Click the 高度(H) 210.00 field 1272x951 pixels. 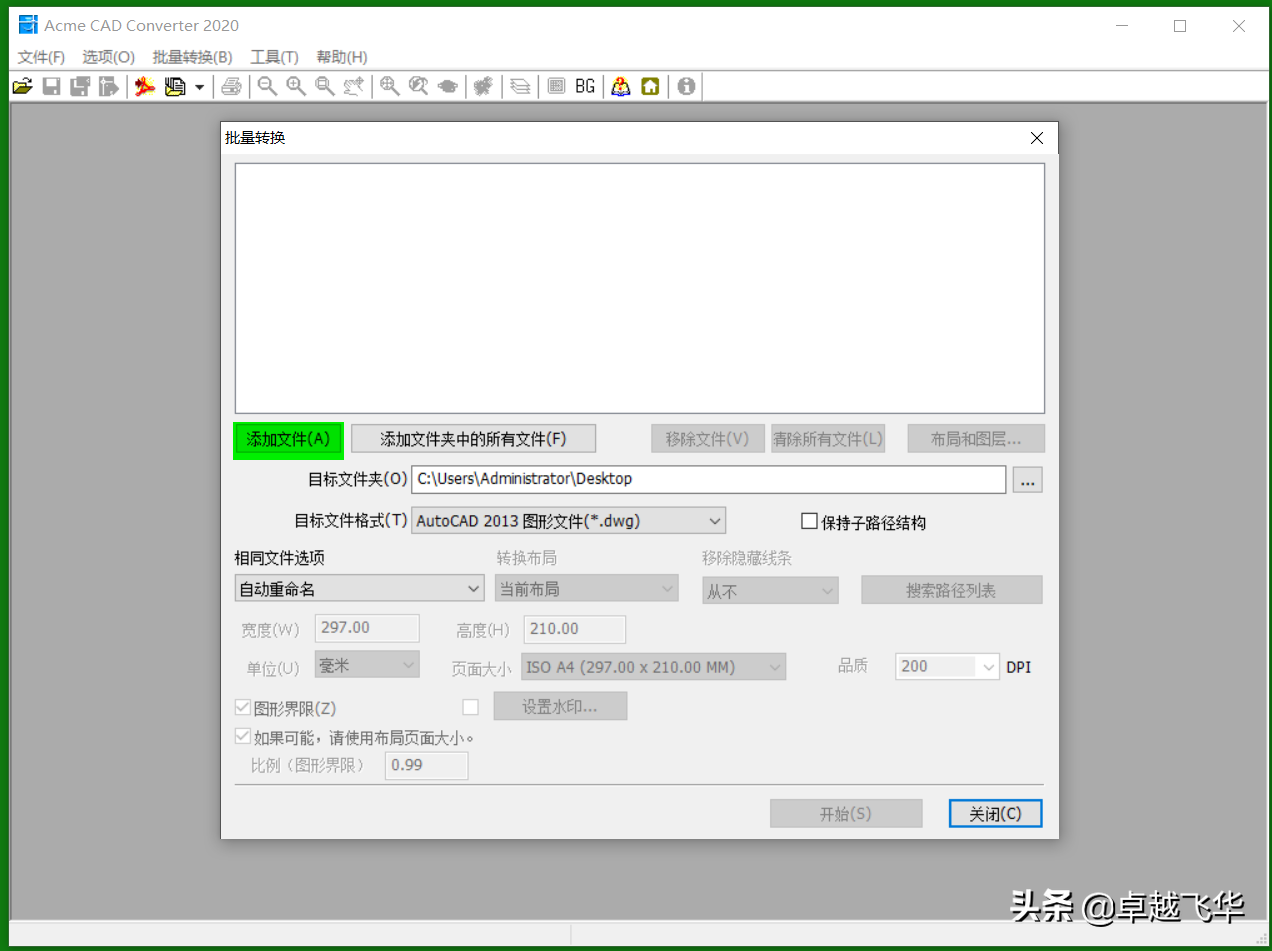tap(575, 629)
